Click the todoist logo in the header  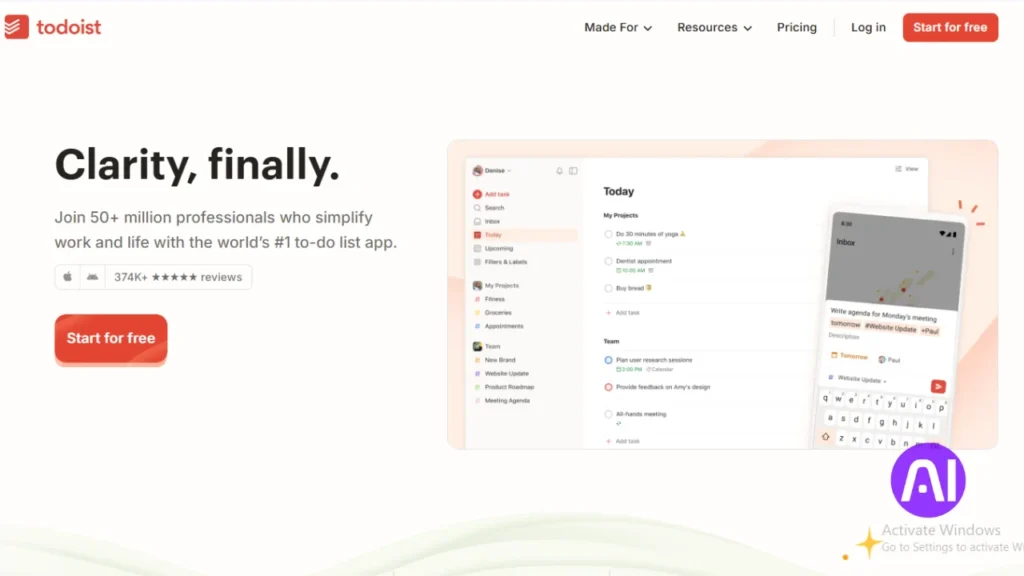[x=54, y=27]
